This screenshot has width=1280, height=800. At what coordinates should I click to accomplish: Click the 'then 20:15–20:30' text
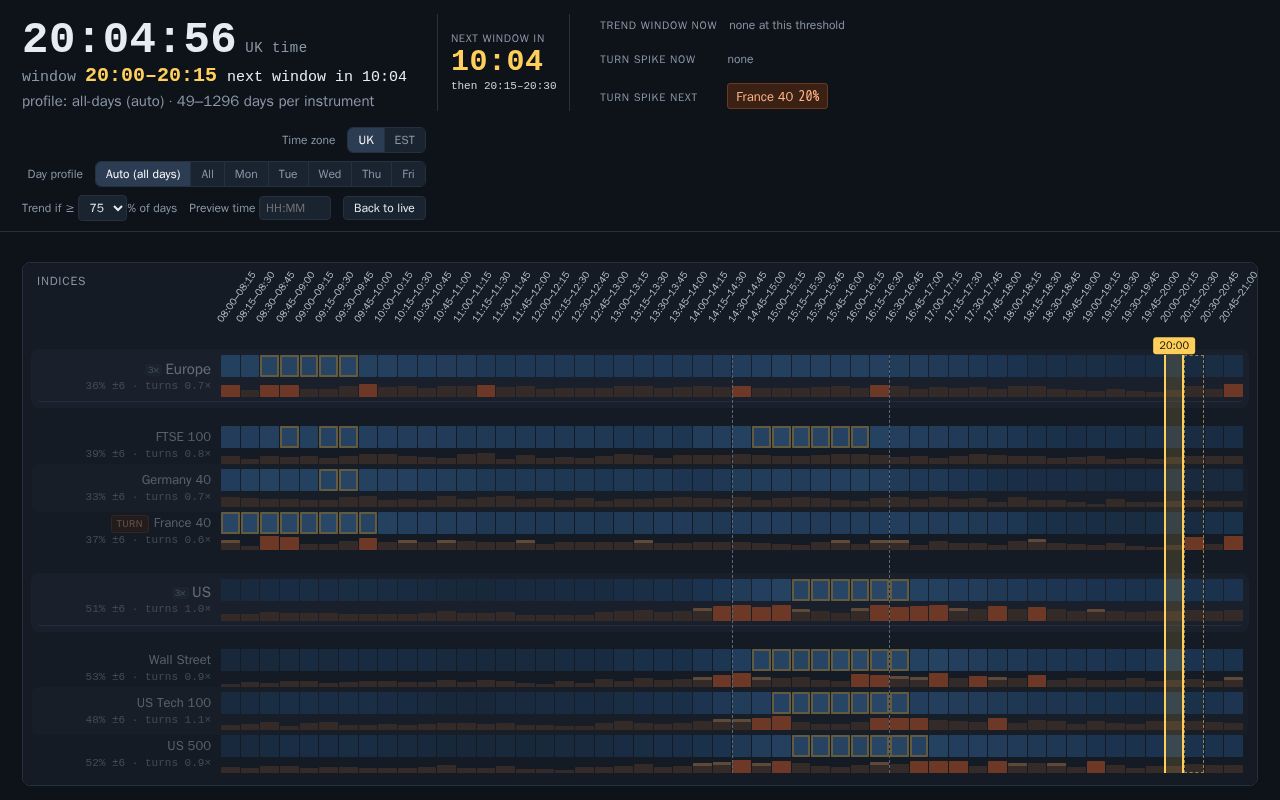[x=504, y=86]
